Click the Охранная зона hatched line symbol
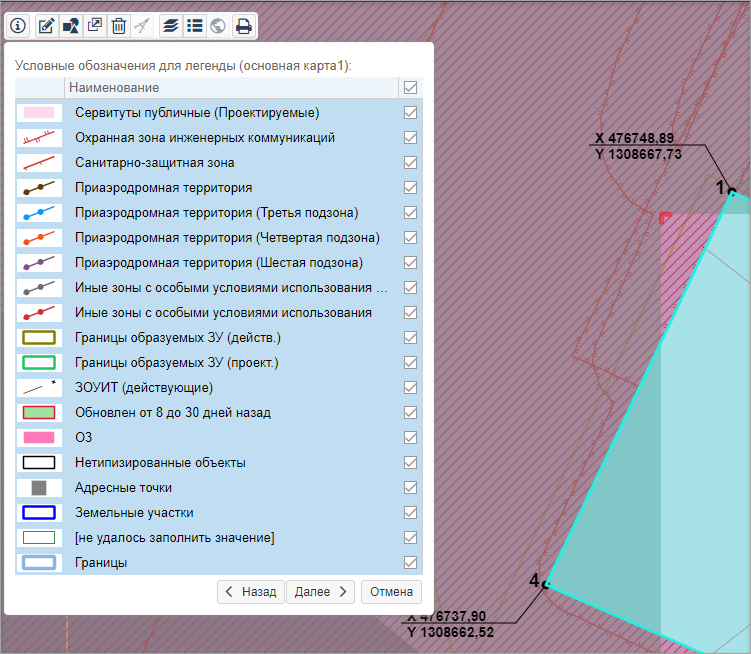The height and width of the screenshot is (654, 751). 39,138
